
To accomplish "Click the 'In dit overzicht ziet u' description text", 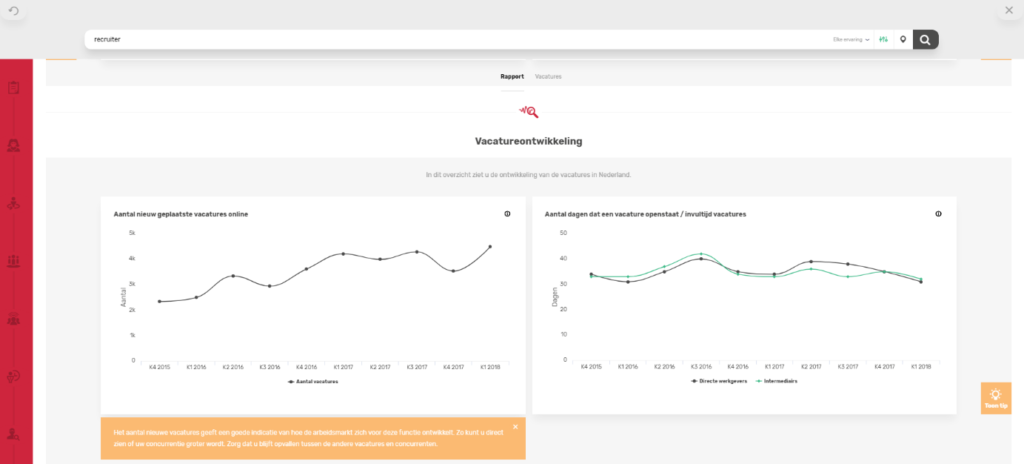I will click(528, 175).
